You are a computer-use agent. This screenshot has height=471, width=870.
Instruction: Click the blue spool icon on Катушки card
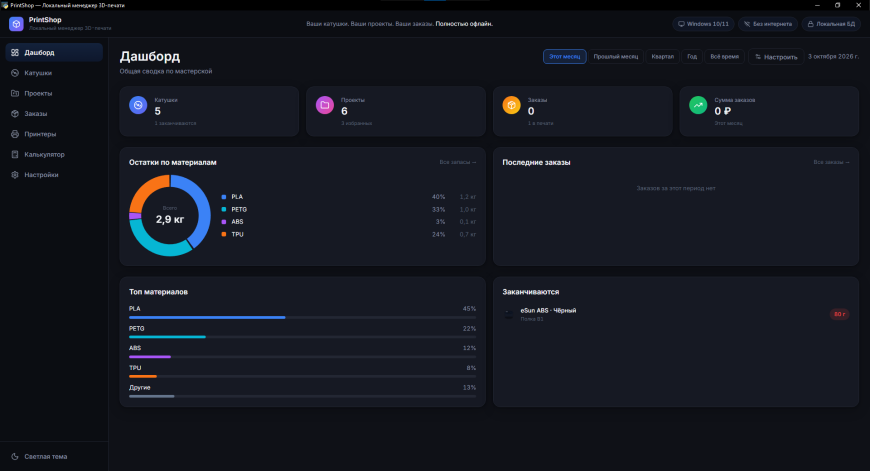click(138, 105)
